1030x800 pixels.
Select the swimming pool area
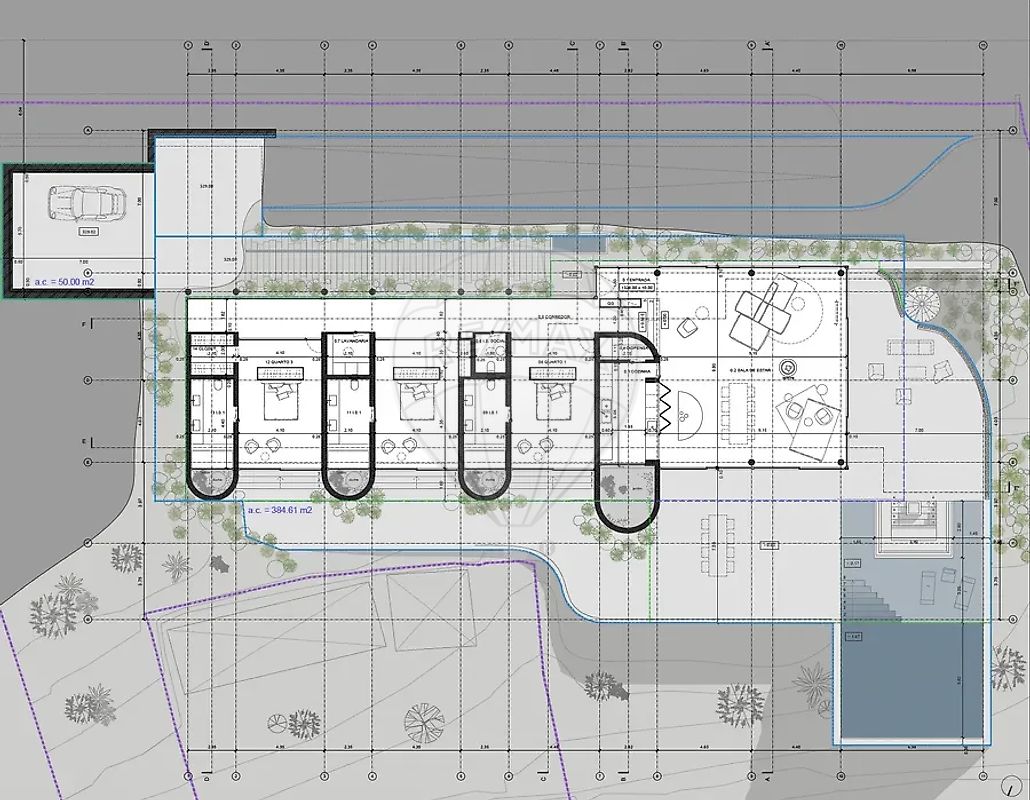coord(911,682)
